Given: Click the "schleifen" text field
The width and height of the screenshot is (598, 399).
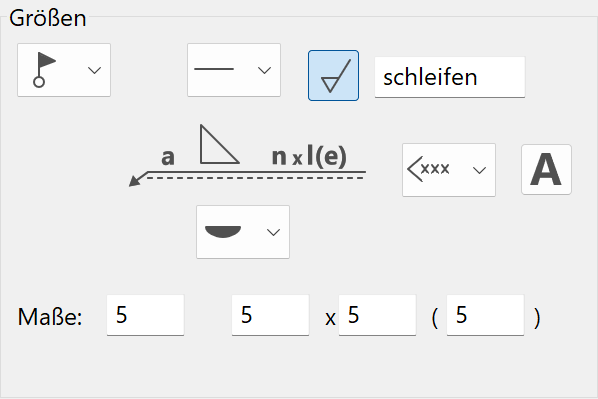Looking at the screenshot, I should tap(450, 77).
